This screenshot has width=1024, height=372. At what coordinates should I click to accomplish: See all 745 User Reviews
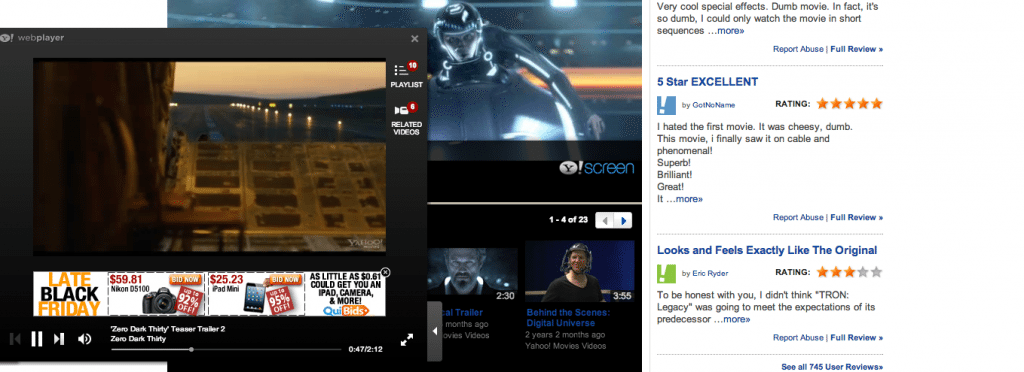(x=832, y=367)
